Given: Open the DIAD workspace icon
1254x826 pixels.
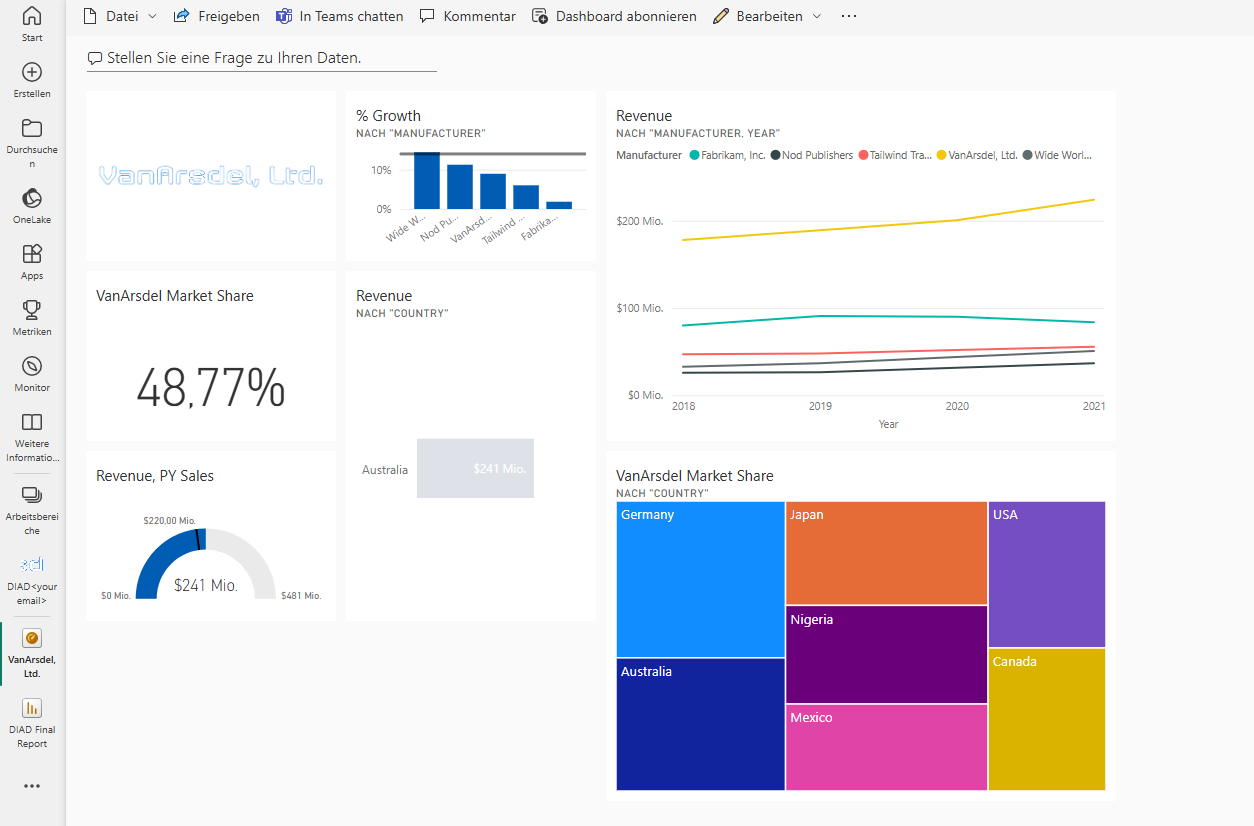Looking at the screenshot, I should 32,564.
